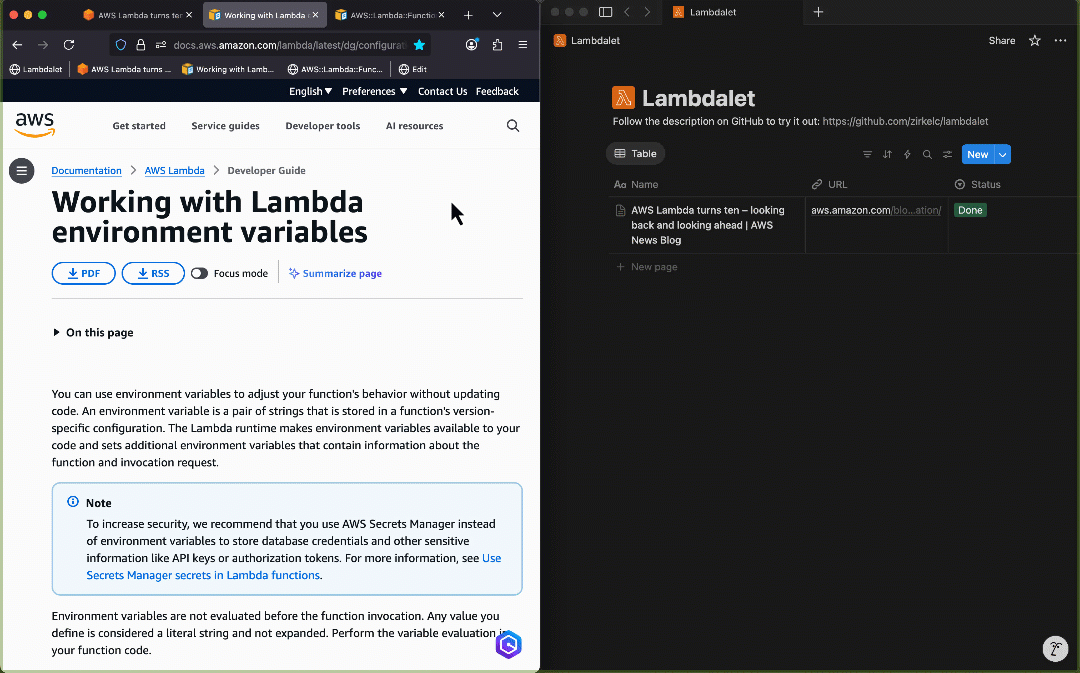This screenshot has height=673, width=1080.
Task: Open the Edit bookmark in bookmarks bar
Action: (x=413, y=69)
